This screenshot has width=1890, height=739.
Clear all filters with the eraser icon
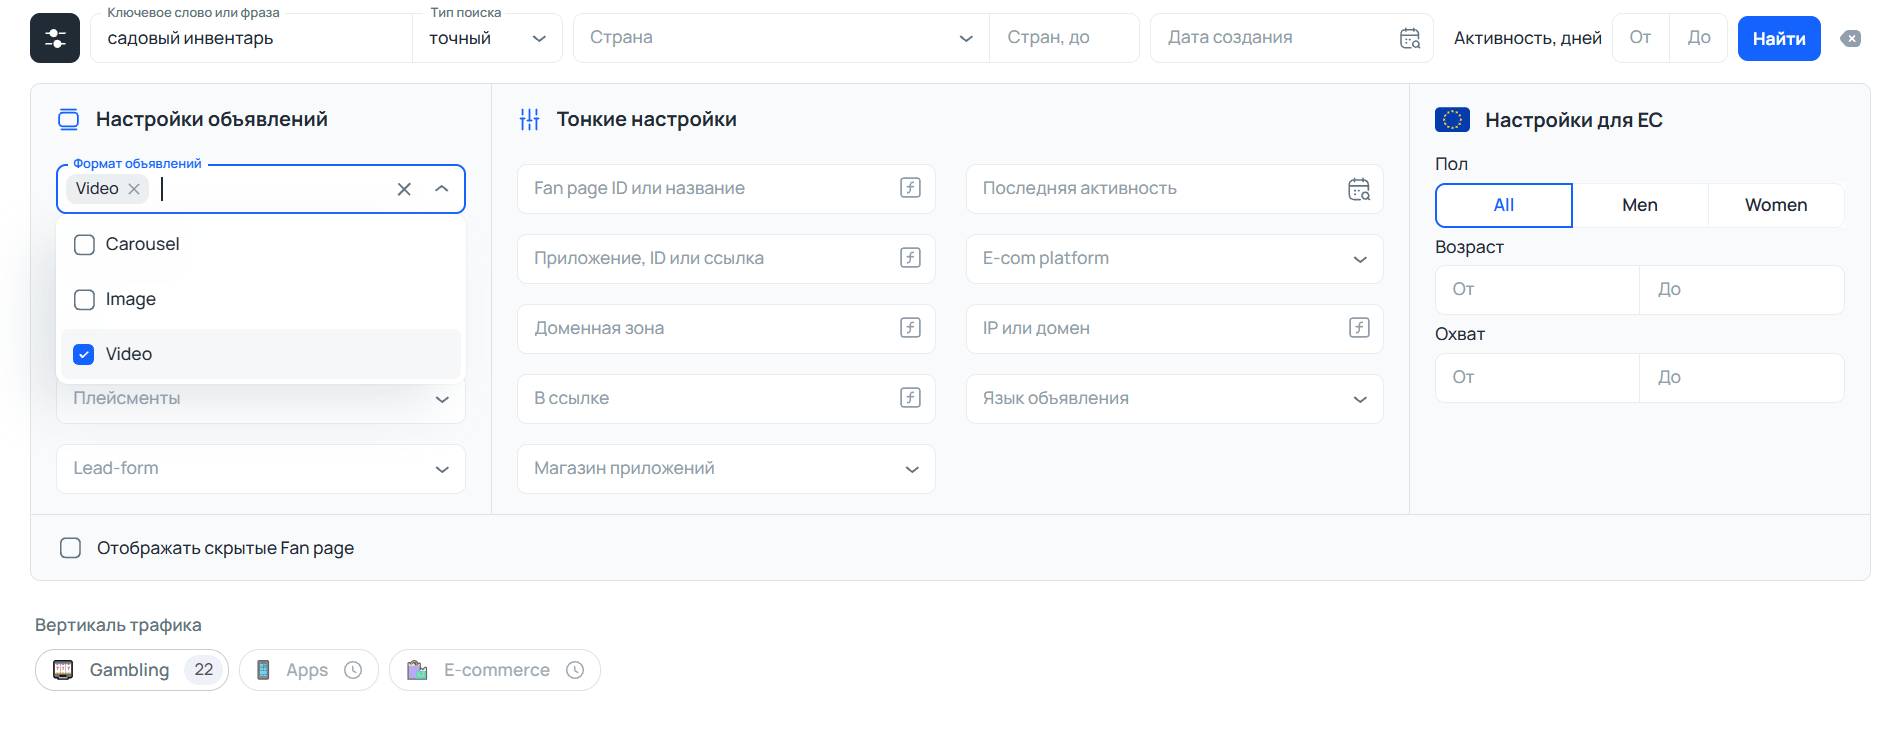(1851, 38)
